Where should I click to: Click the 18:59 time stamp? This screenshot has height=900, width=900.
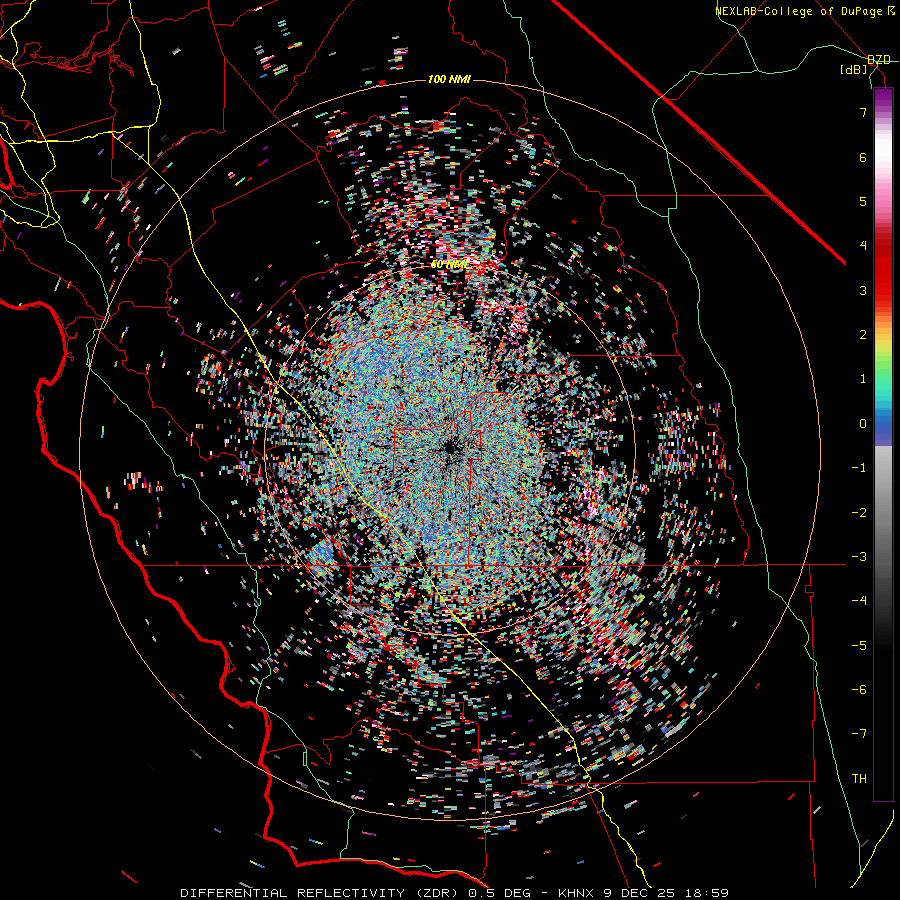coord(707,893)
